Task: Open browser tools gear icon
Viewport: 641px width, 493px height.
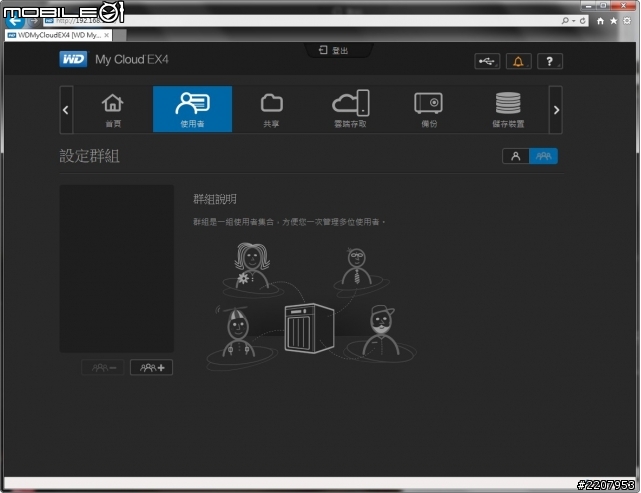Action: pyautogui.click(x=627, y=21)
